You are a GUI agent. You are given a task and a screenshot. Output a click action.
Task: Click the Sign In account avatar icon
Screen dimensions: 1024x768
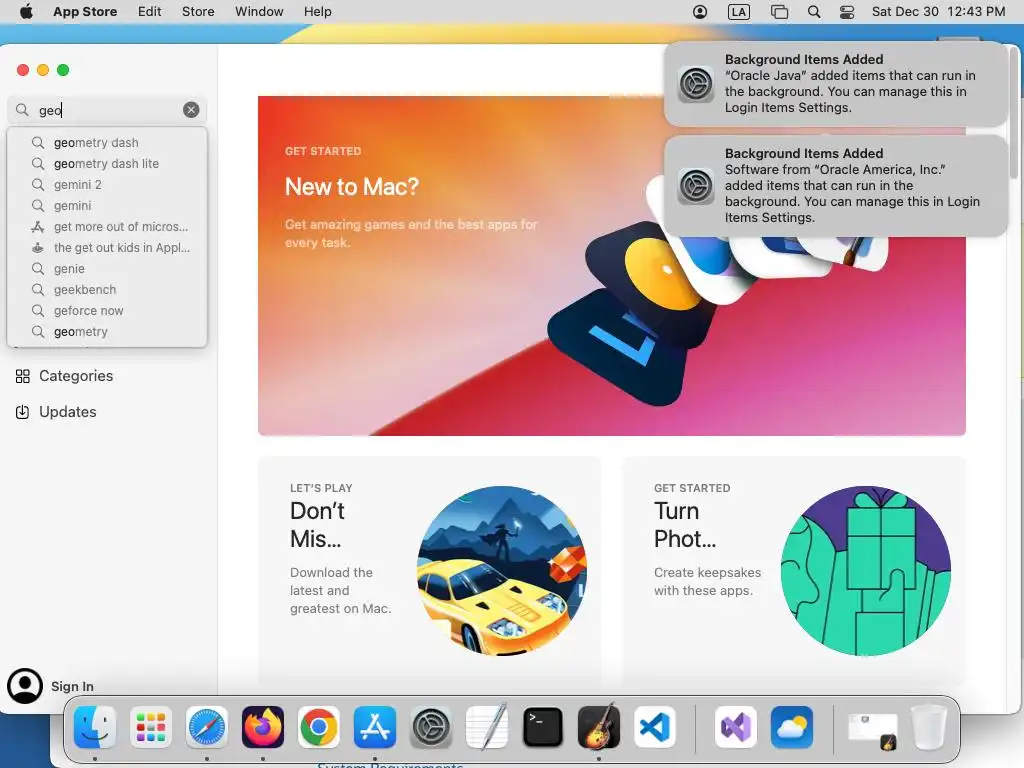point(25,686)
